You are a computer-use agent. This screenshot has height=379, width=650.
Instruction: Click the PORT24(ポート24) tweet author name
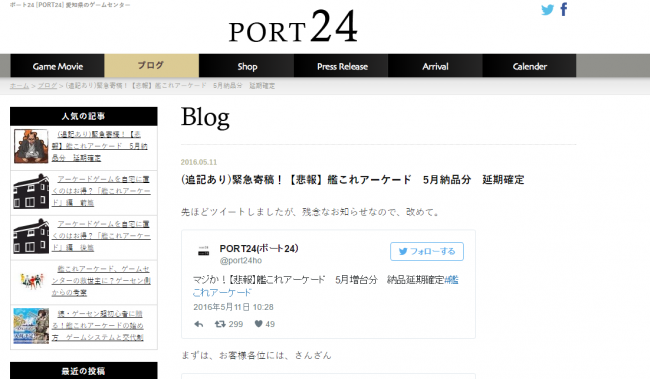[259, 248]
